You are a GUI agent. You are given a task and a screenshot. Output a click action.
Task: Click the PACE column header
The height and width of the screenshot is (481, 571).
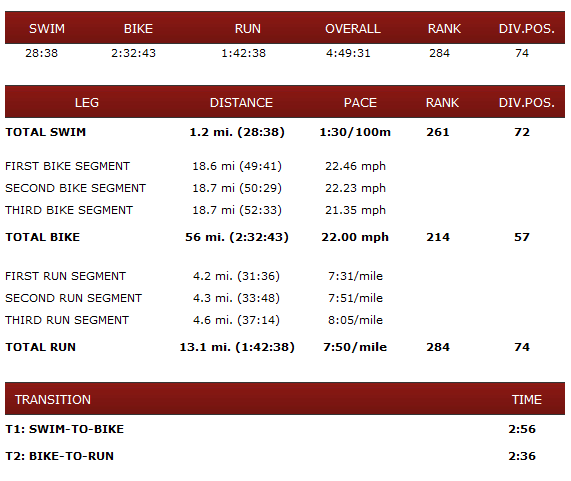point(360,103)
